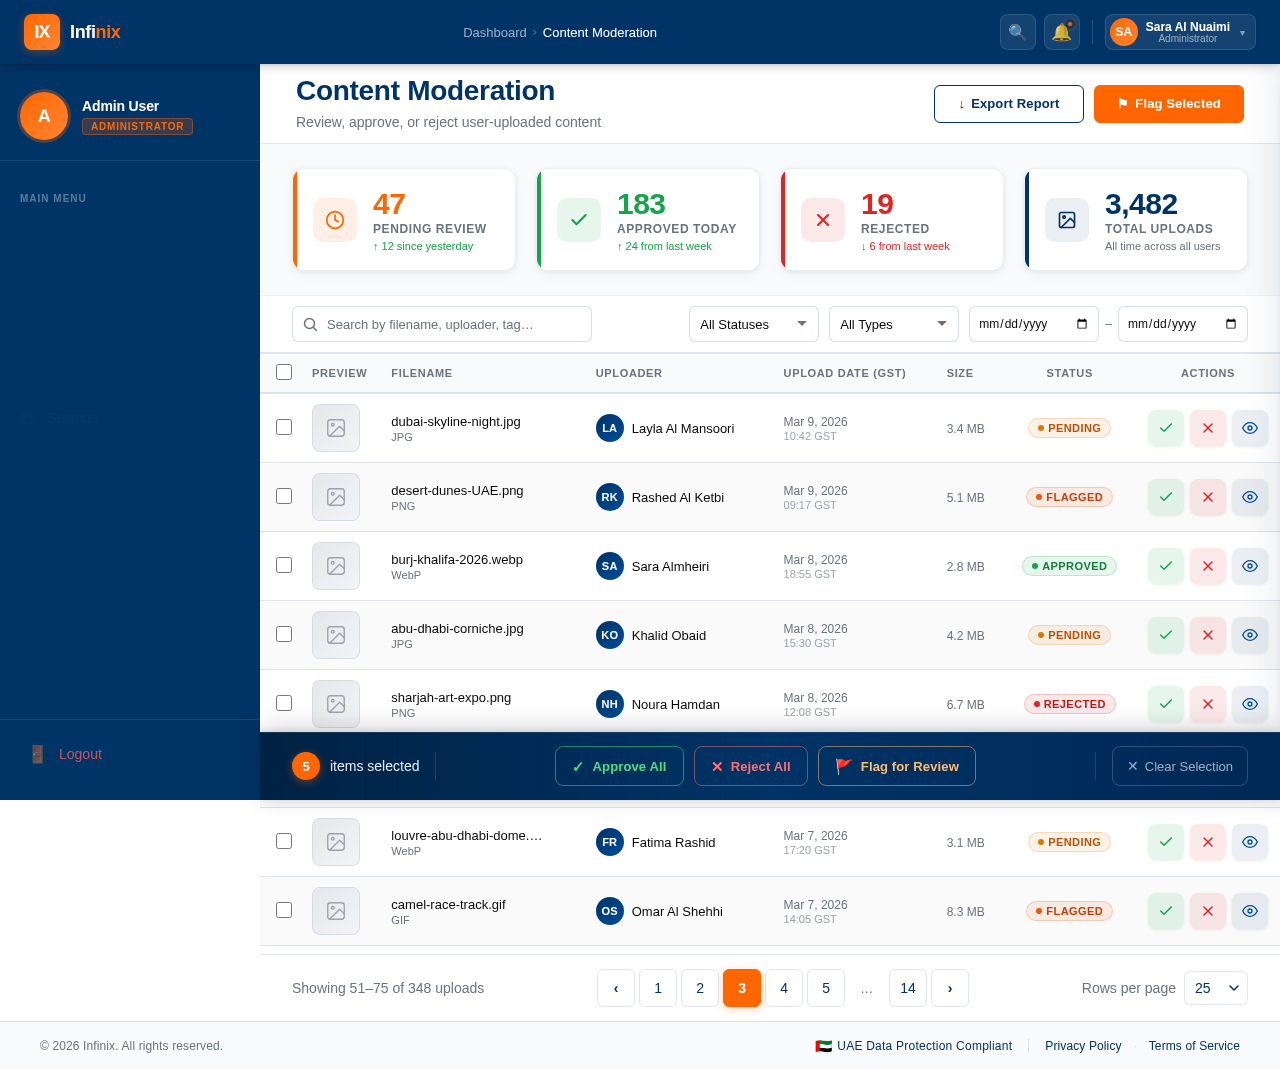Click the Flag Selected button

[x=1168, y=104]
